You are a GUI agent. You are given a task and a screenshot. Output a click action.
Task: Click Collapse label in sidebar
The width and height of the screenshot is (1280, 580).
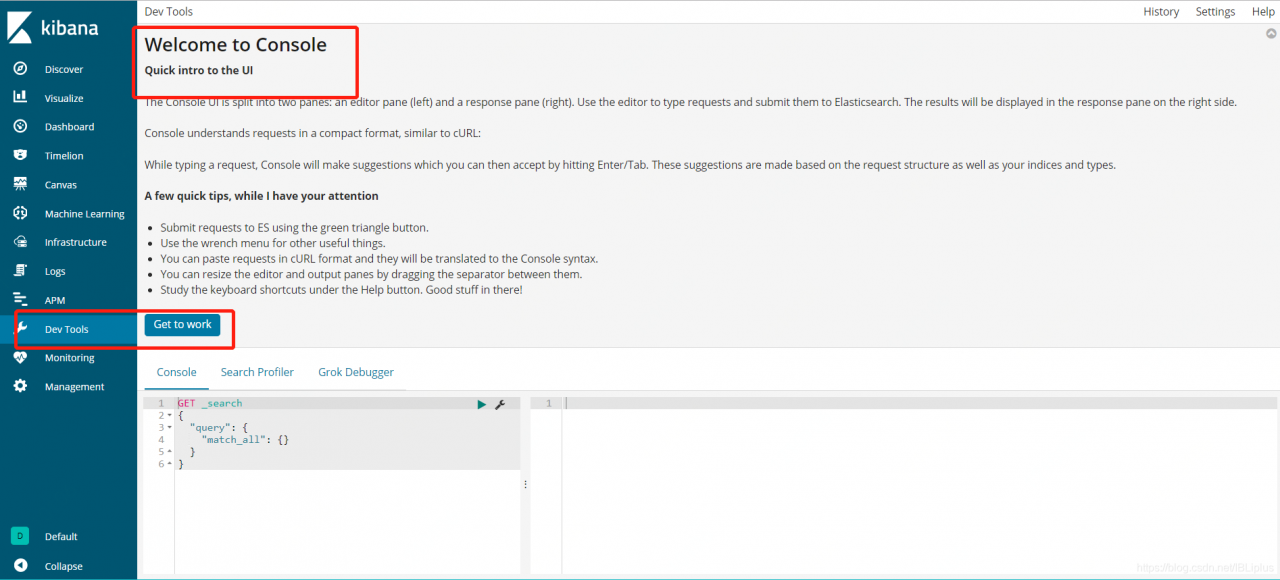pos(64,566)
